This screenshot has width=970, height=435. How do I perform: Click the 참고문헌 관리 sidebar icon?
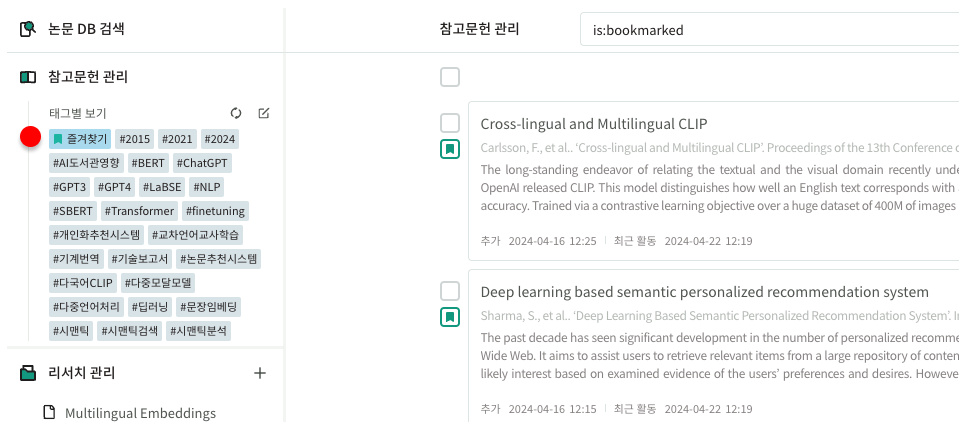(28, 77)
